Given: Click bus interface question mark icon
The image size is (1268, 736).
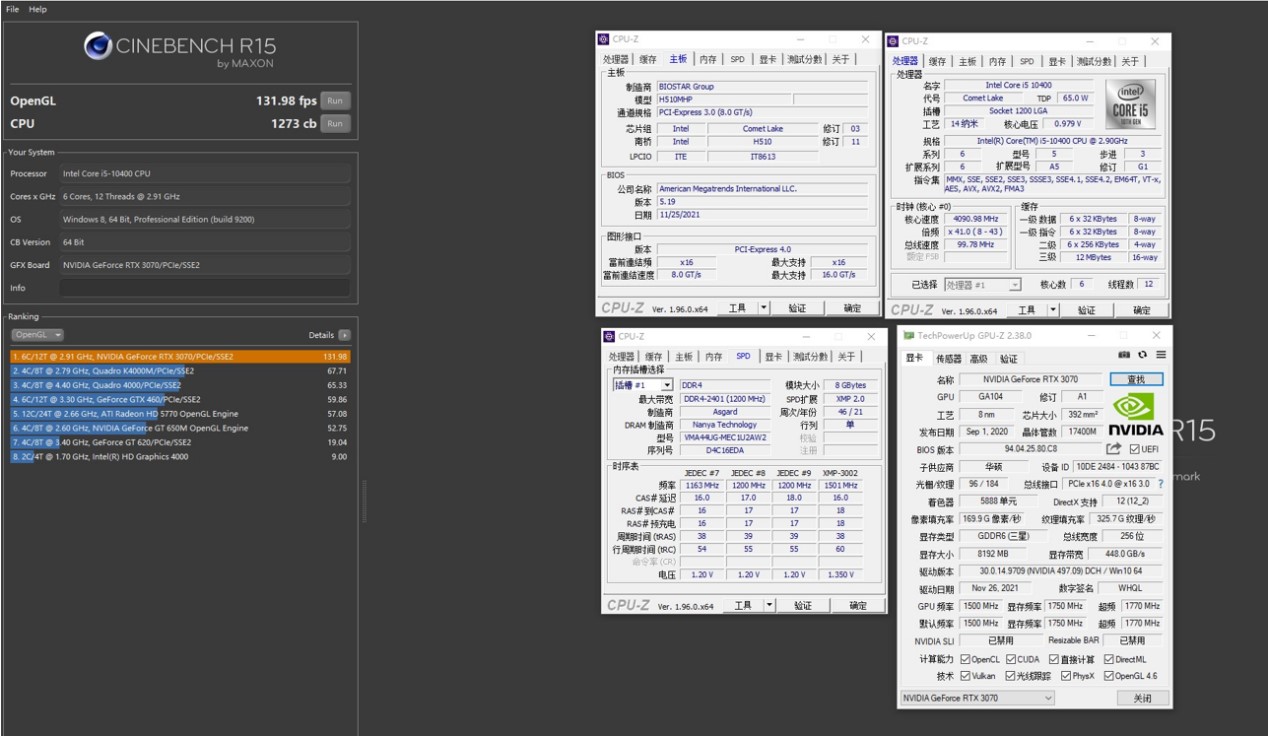Looking at the screenshot, I should pos(1160,484).
